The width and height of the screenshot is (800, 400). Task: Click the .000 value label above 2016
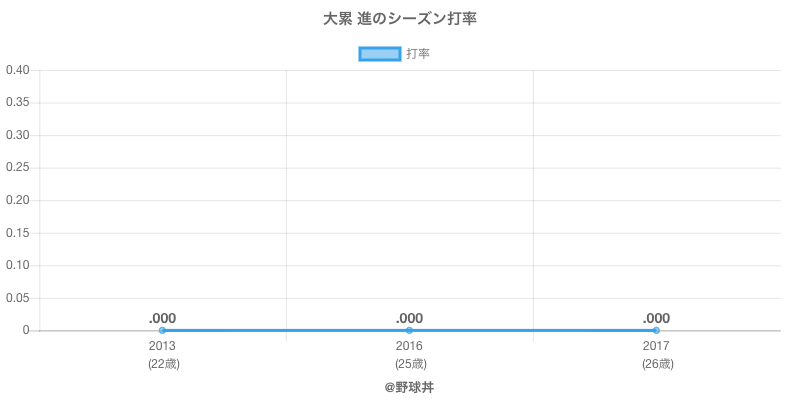[x=409, y=318]
